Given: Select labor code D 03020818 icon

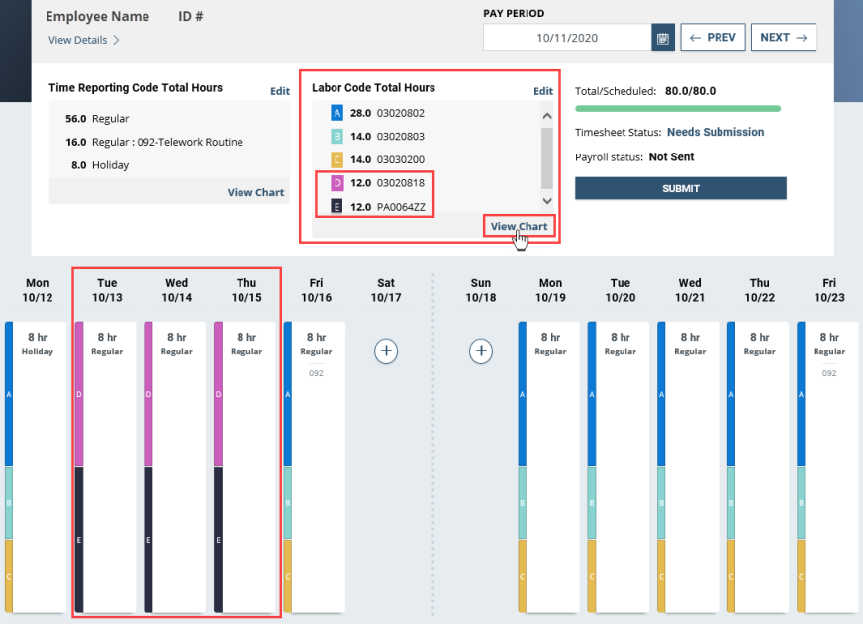Looking at the screenshot, I should (x=337, y=183).
